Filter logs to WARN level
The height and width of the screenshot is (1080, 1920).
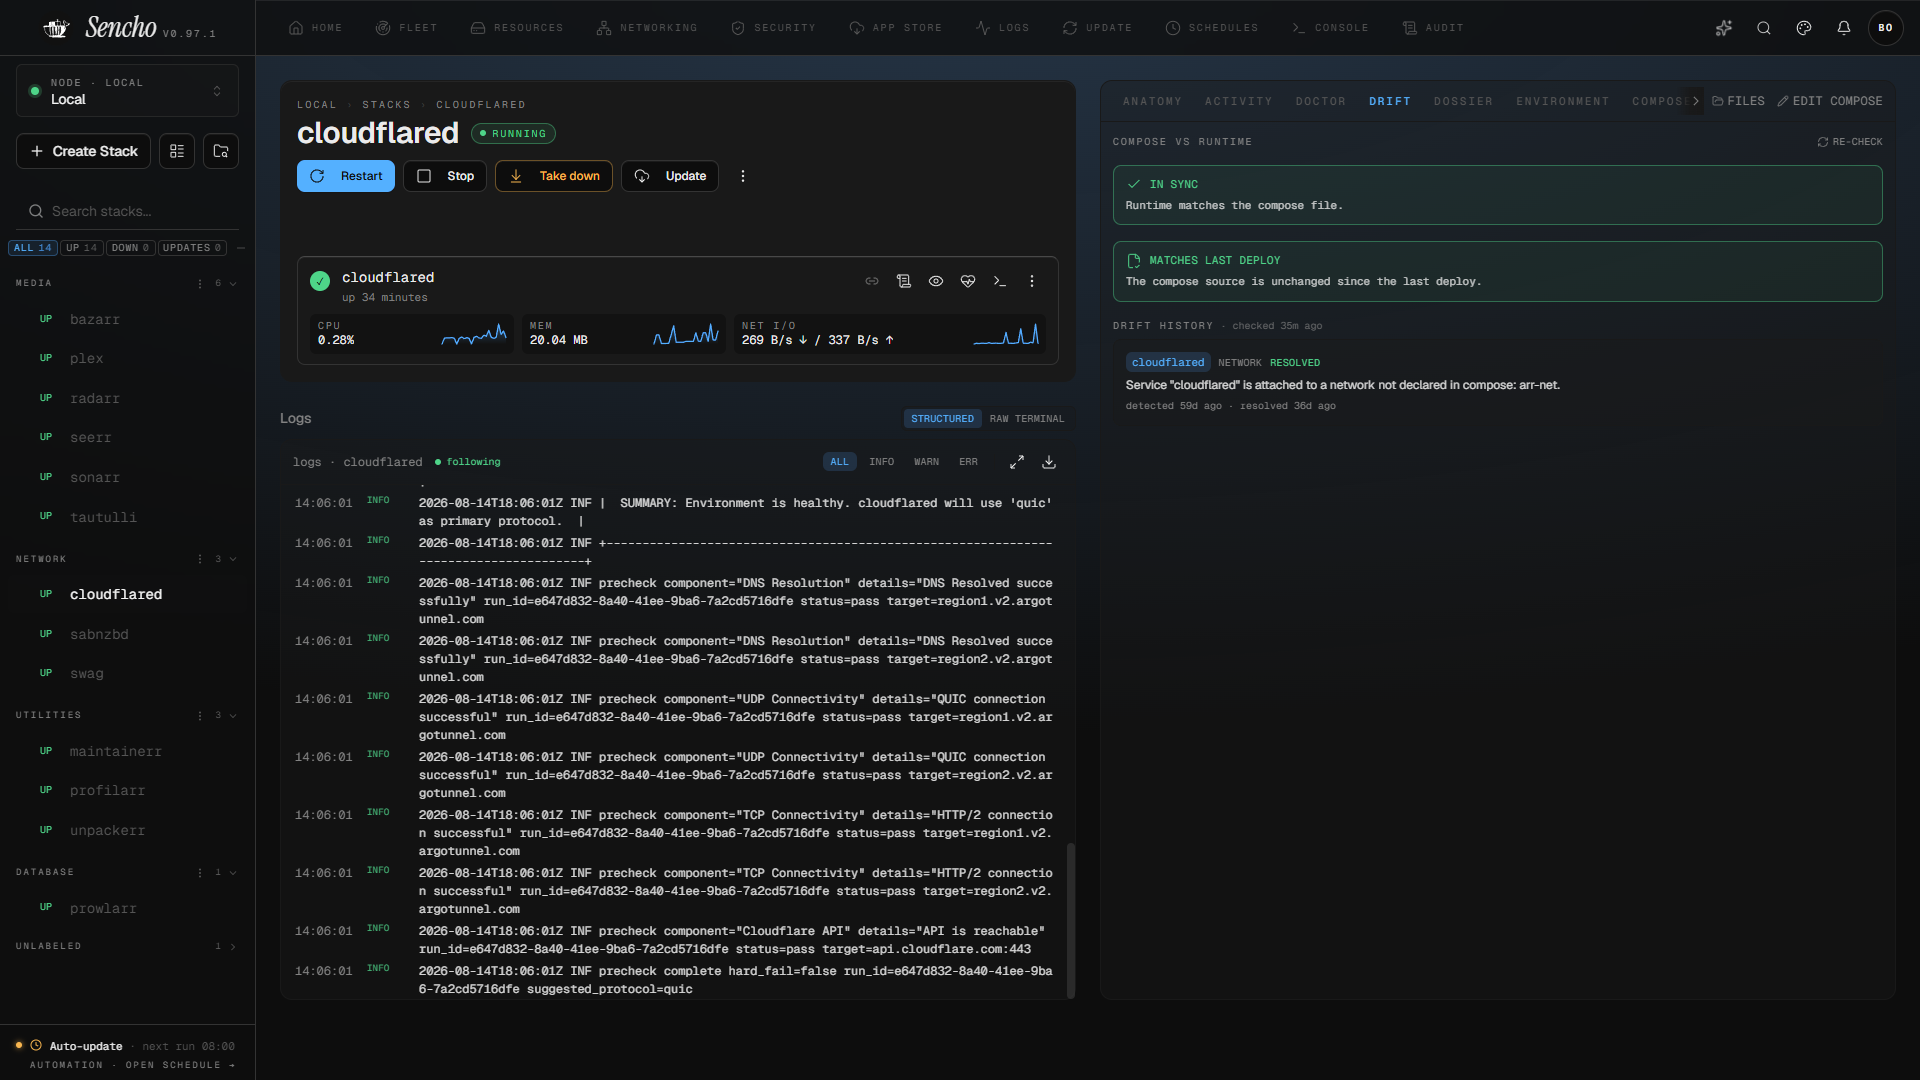click(927, 462)
